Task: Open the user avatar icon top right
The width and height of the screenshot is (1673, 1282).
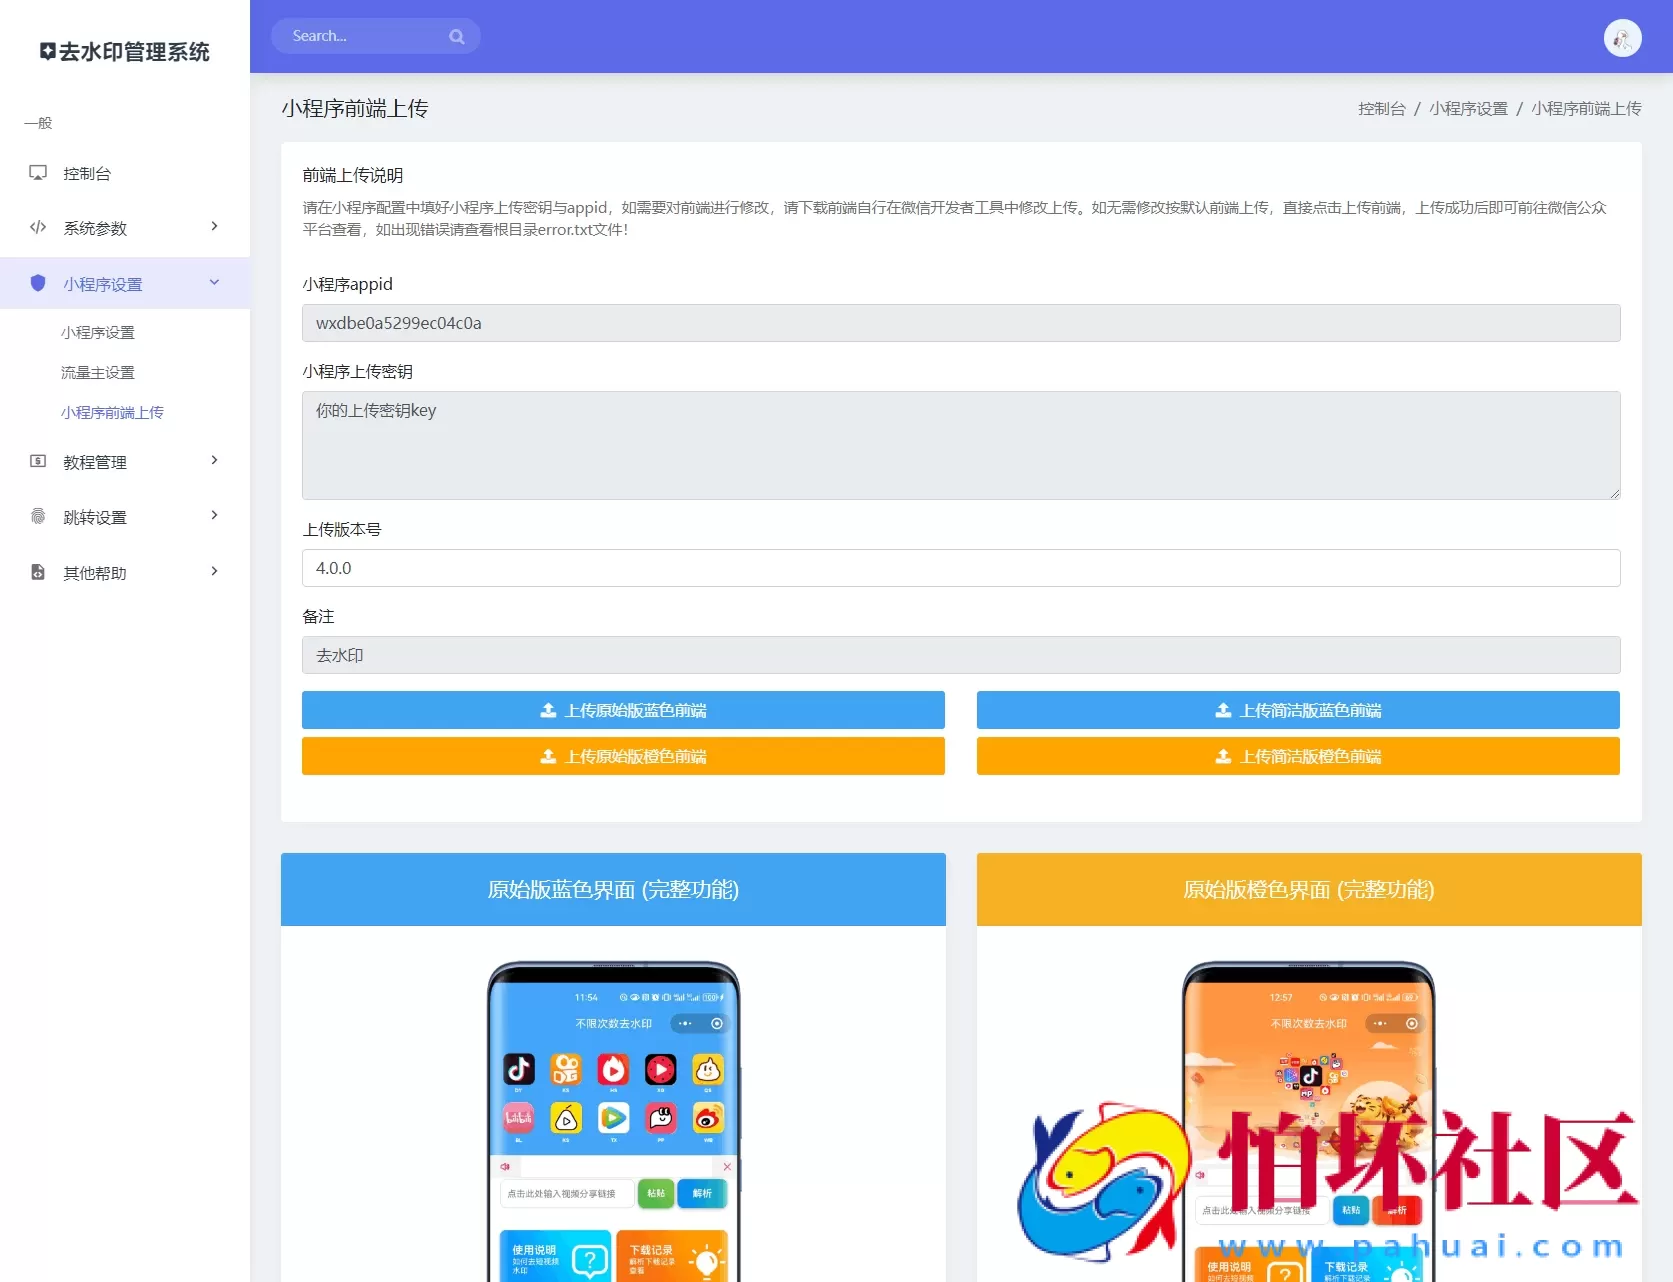Action: (x=1622, y=37)
